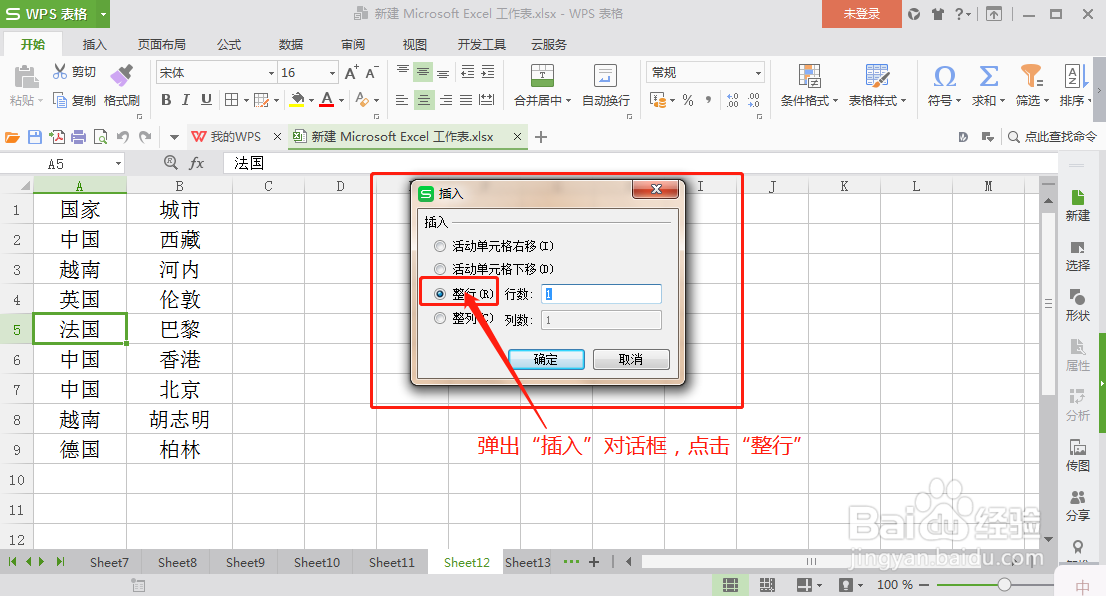This screenshot has height=596, width=1106.
Task: Open the font name dropdown
Action: coord(271,73)
